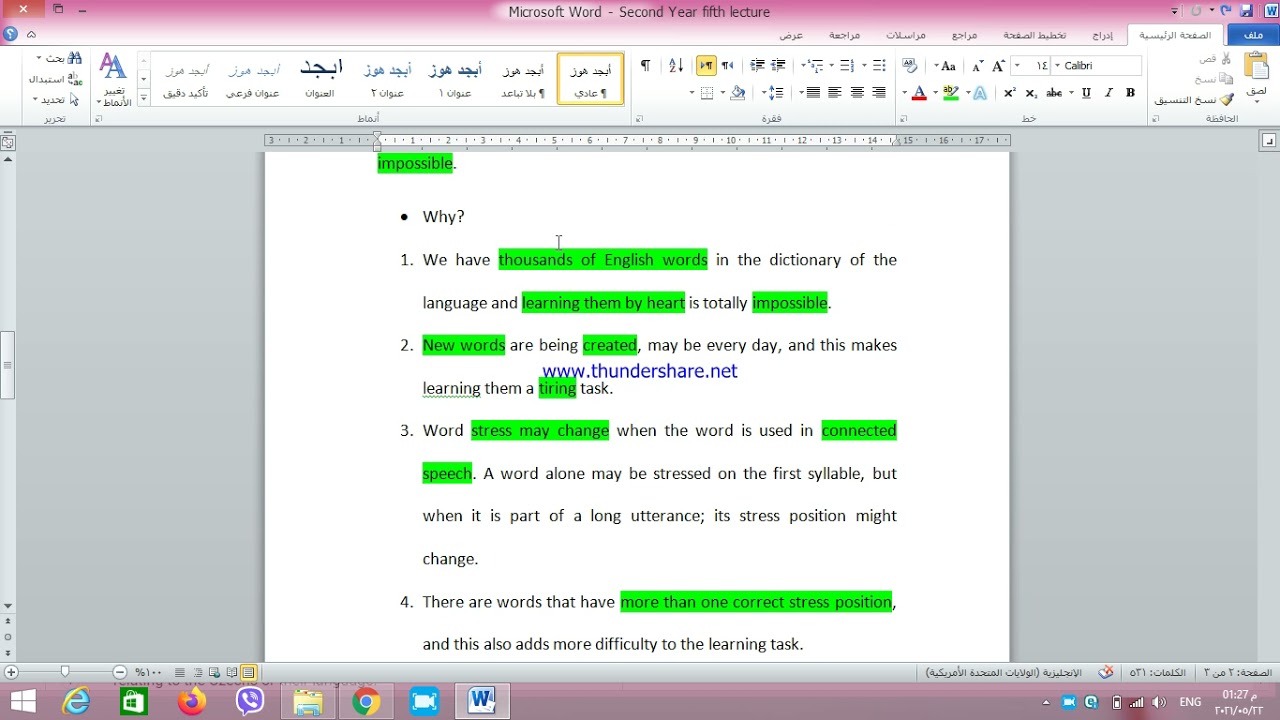Open line spacing options

click(x=774, y=93)
